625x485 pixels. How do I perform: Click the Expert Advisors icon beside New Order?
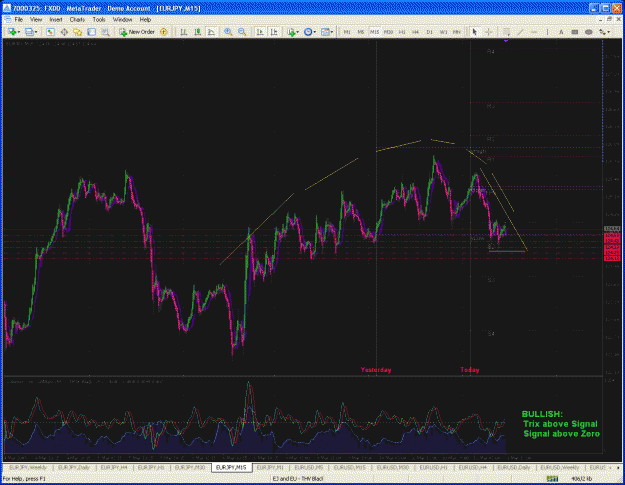163,32
